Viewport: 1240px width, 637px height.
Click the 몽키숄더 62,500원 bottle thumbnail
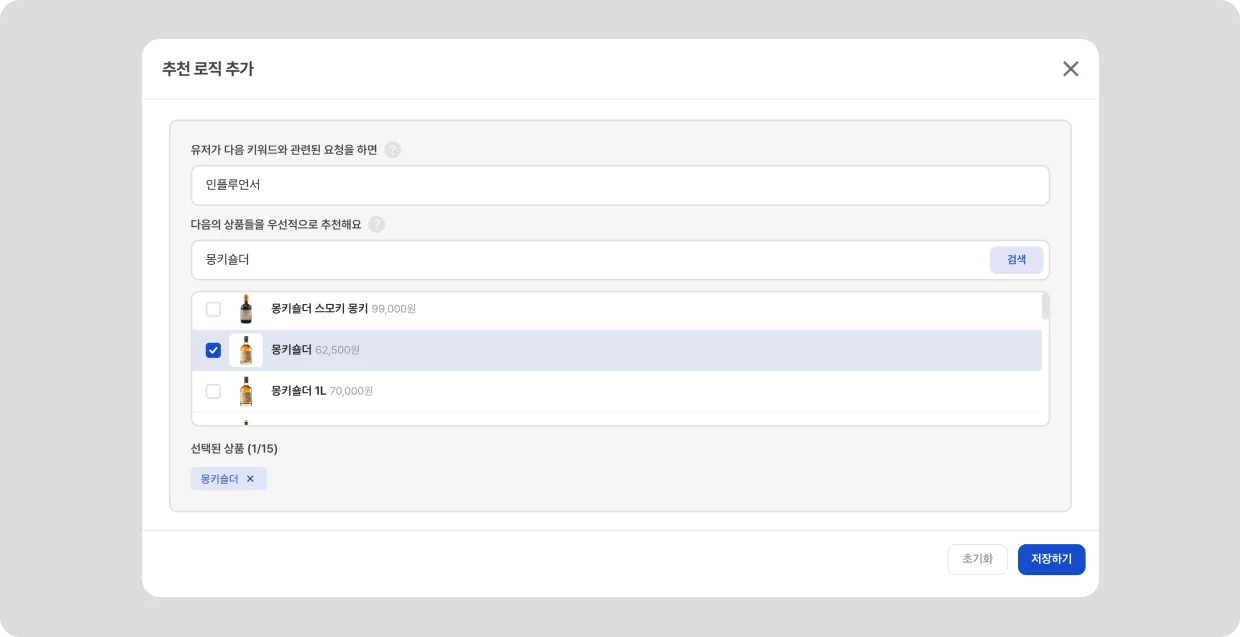[246, 350]
